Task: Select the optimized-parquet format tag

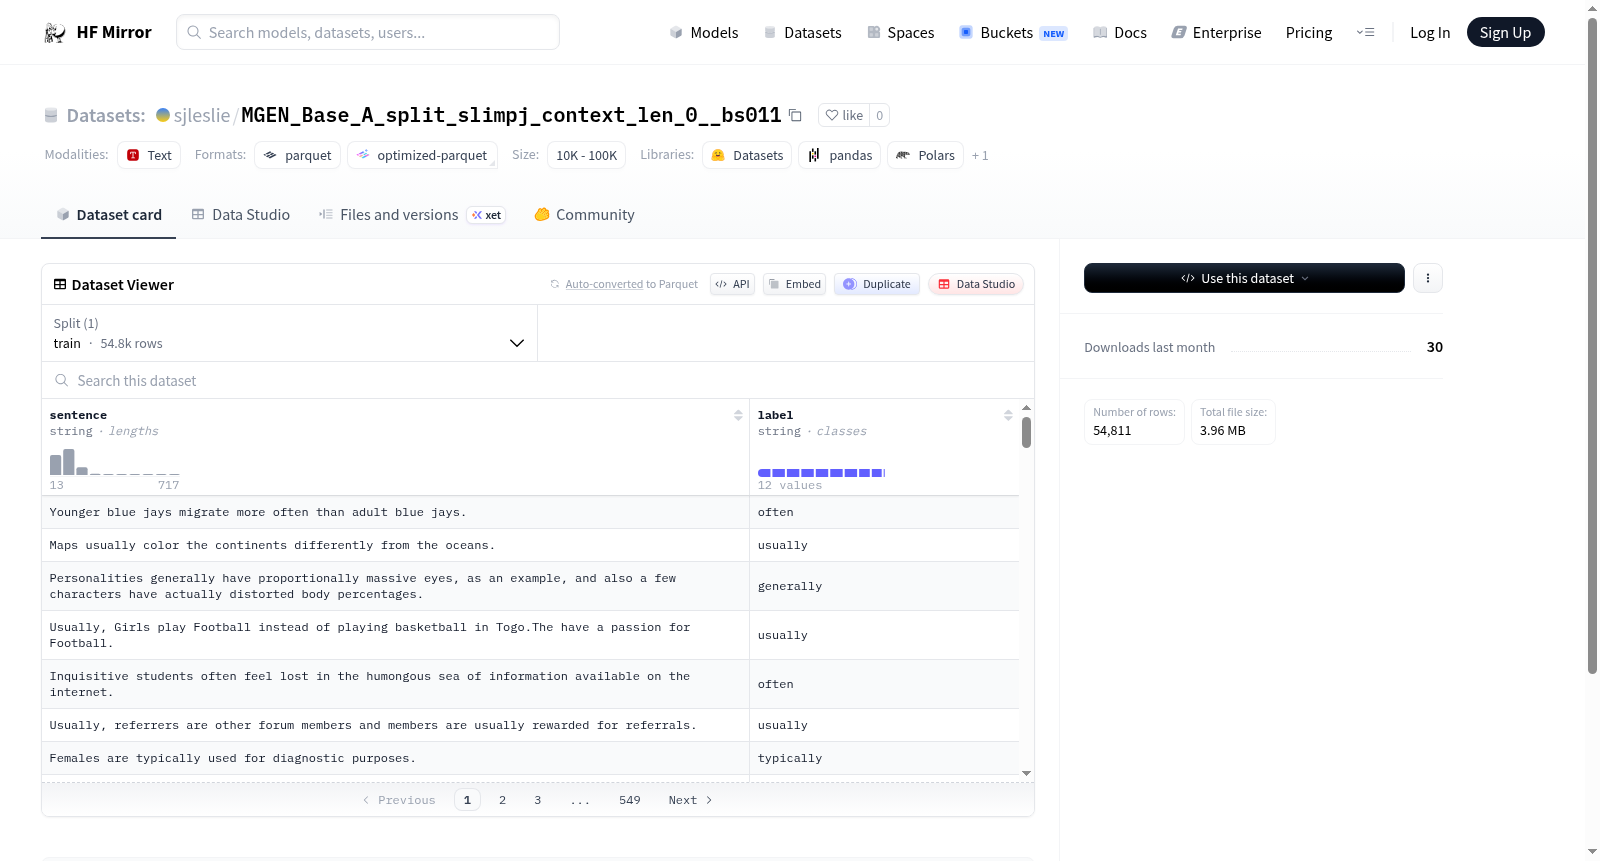Action: coord(422,155)
